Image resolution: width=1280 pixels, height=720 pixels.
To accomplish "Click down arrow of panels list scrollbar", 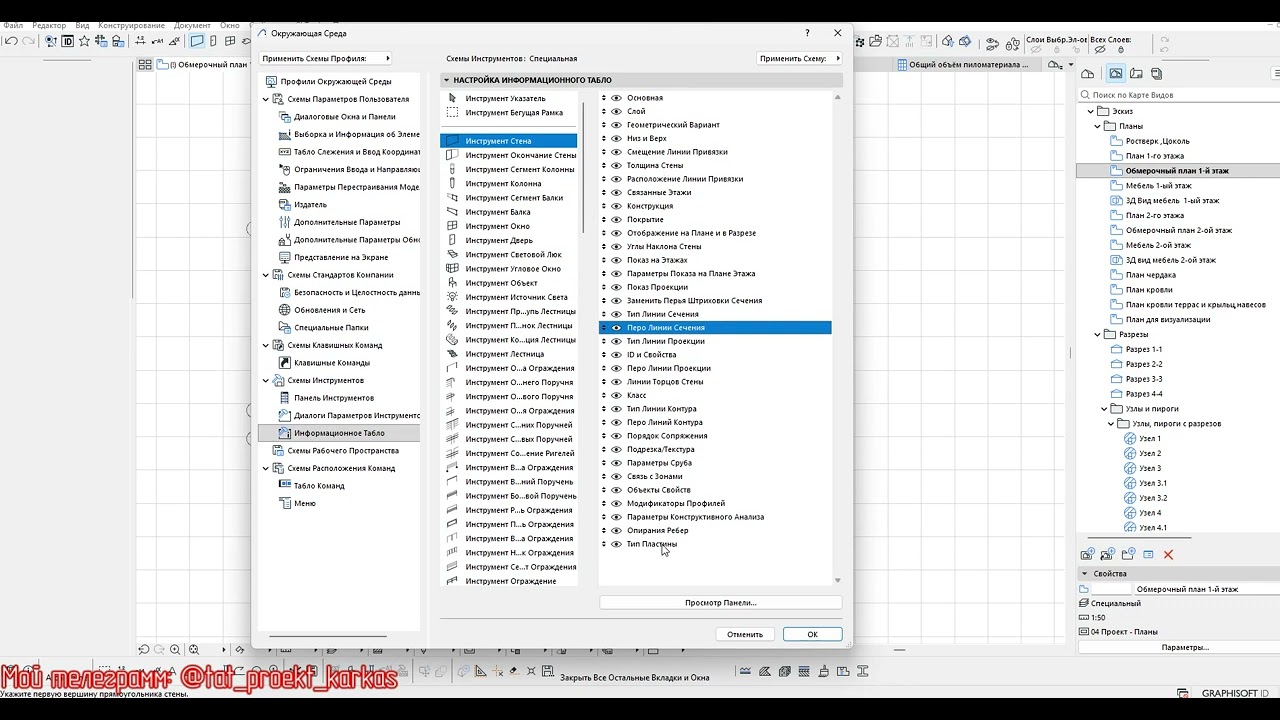I will (837, 580).
